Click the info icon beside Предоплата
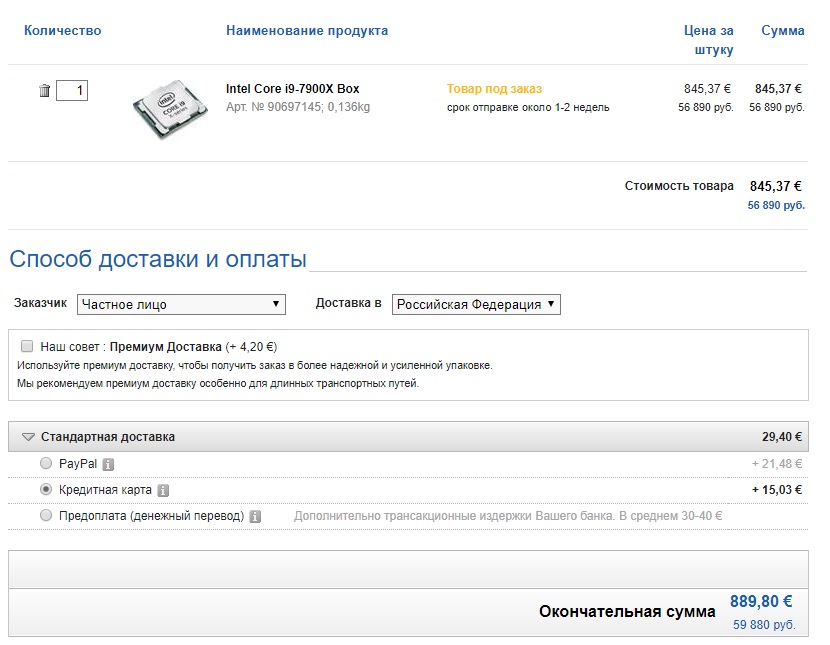The image size is (830, 645). [255, 516]
